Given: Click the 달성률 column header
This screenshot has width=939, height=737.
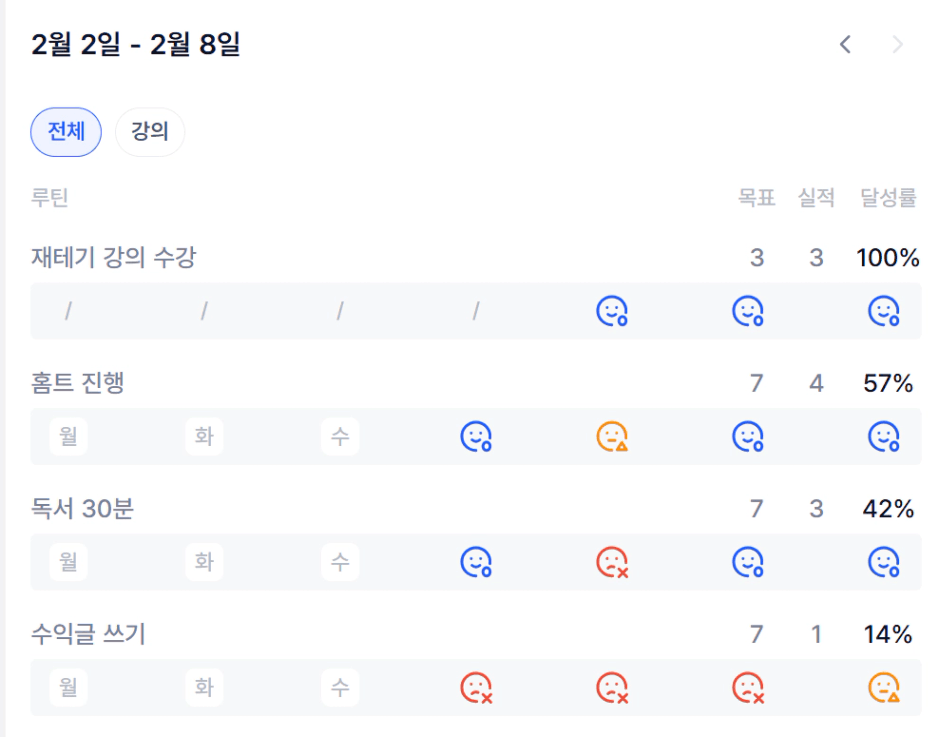Looking at the screenshot, I should click(887, 198).
